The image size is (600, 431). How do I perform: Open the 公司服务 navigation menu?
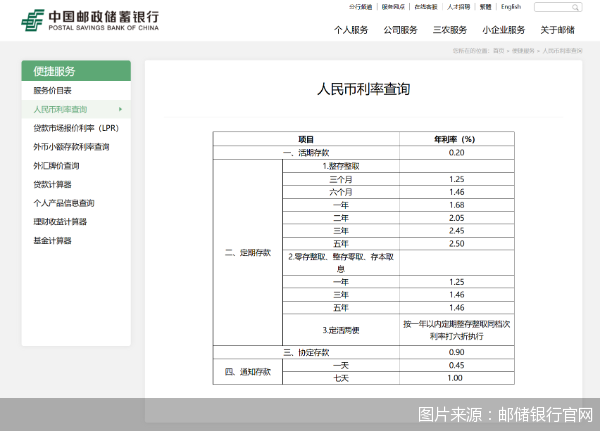click(401, 30)
